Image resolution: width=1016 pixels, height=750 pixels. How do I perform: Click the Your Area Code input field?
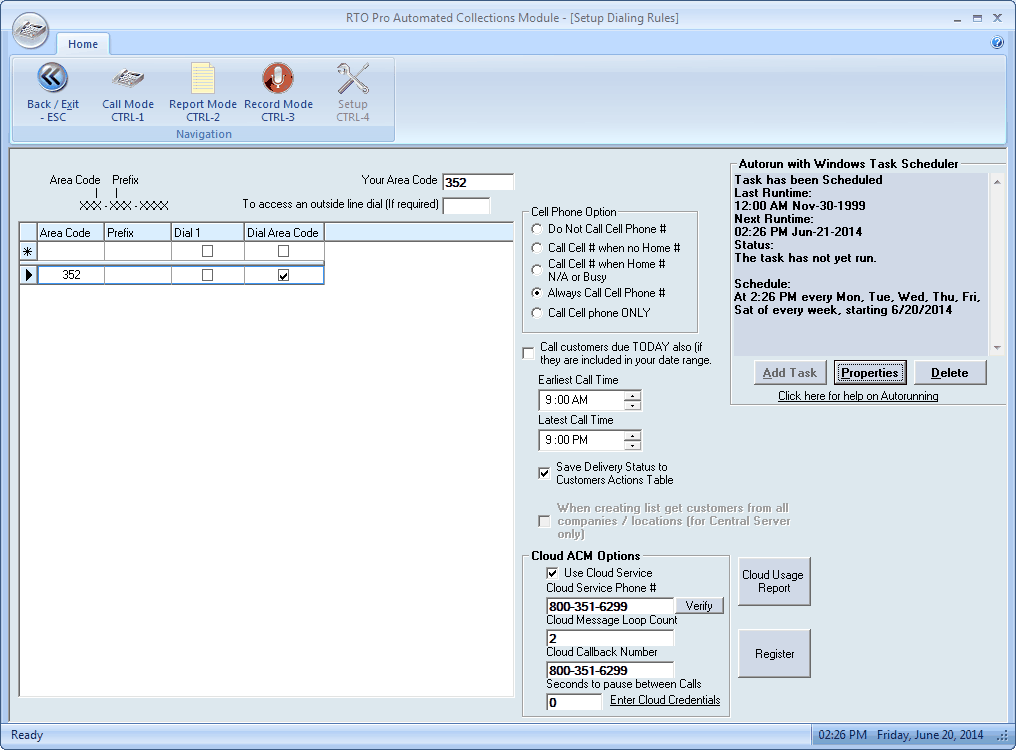click(477, 182)
